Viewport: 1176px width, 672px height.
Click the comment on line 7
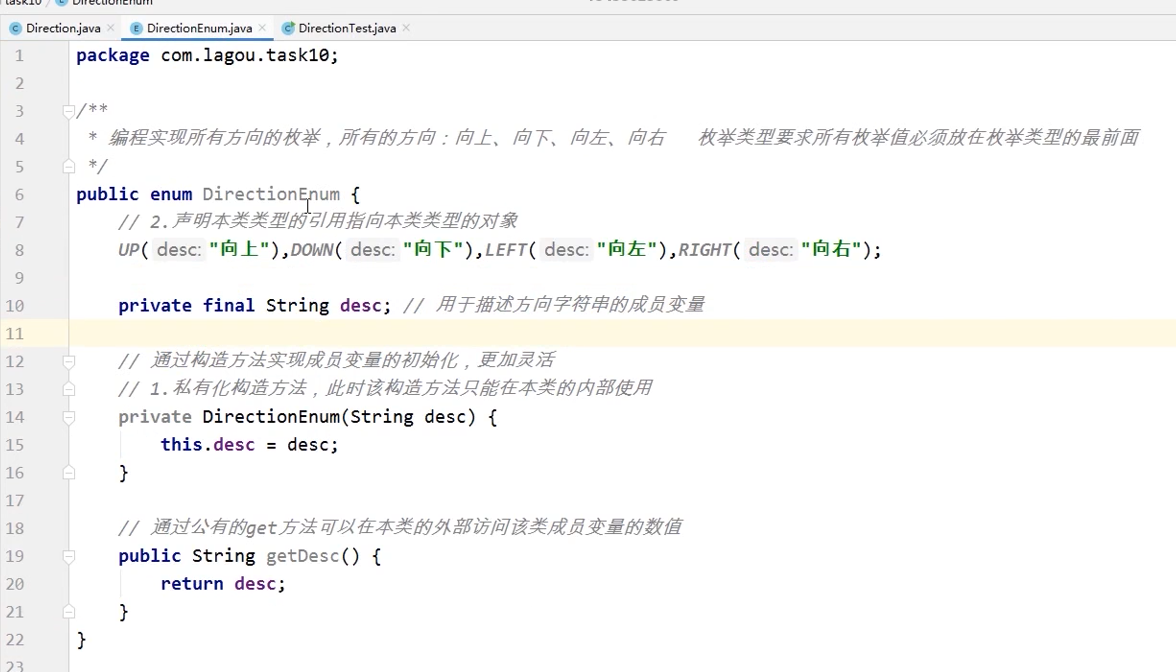point(318,221)
